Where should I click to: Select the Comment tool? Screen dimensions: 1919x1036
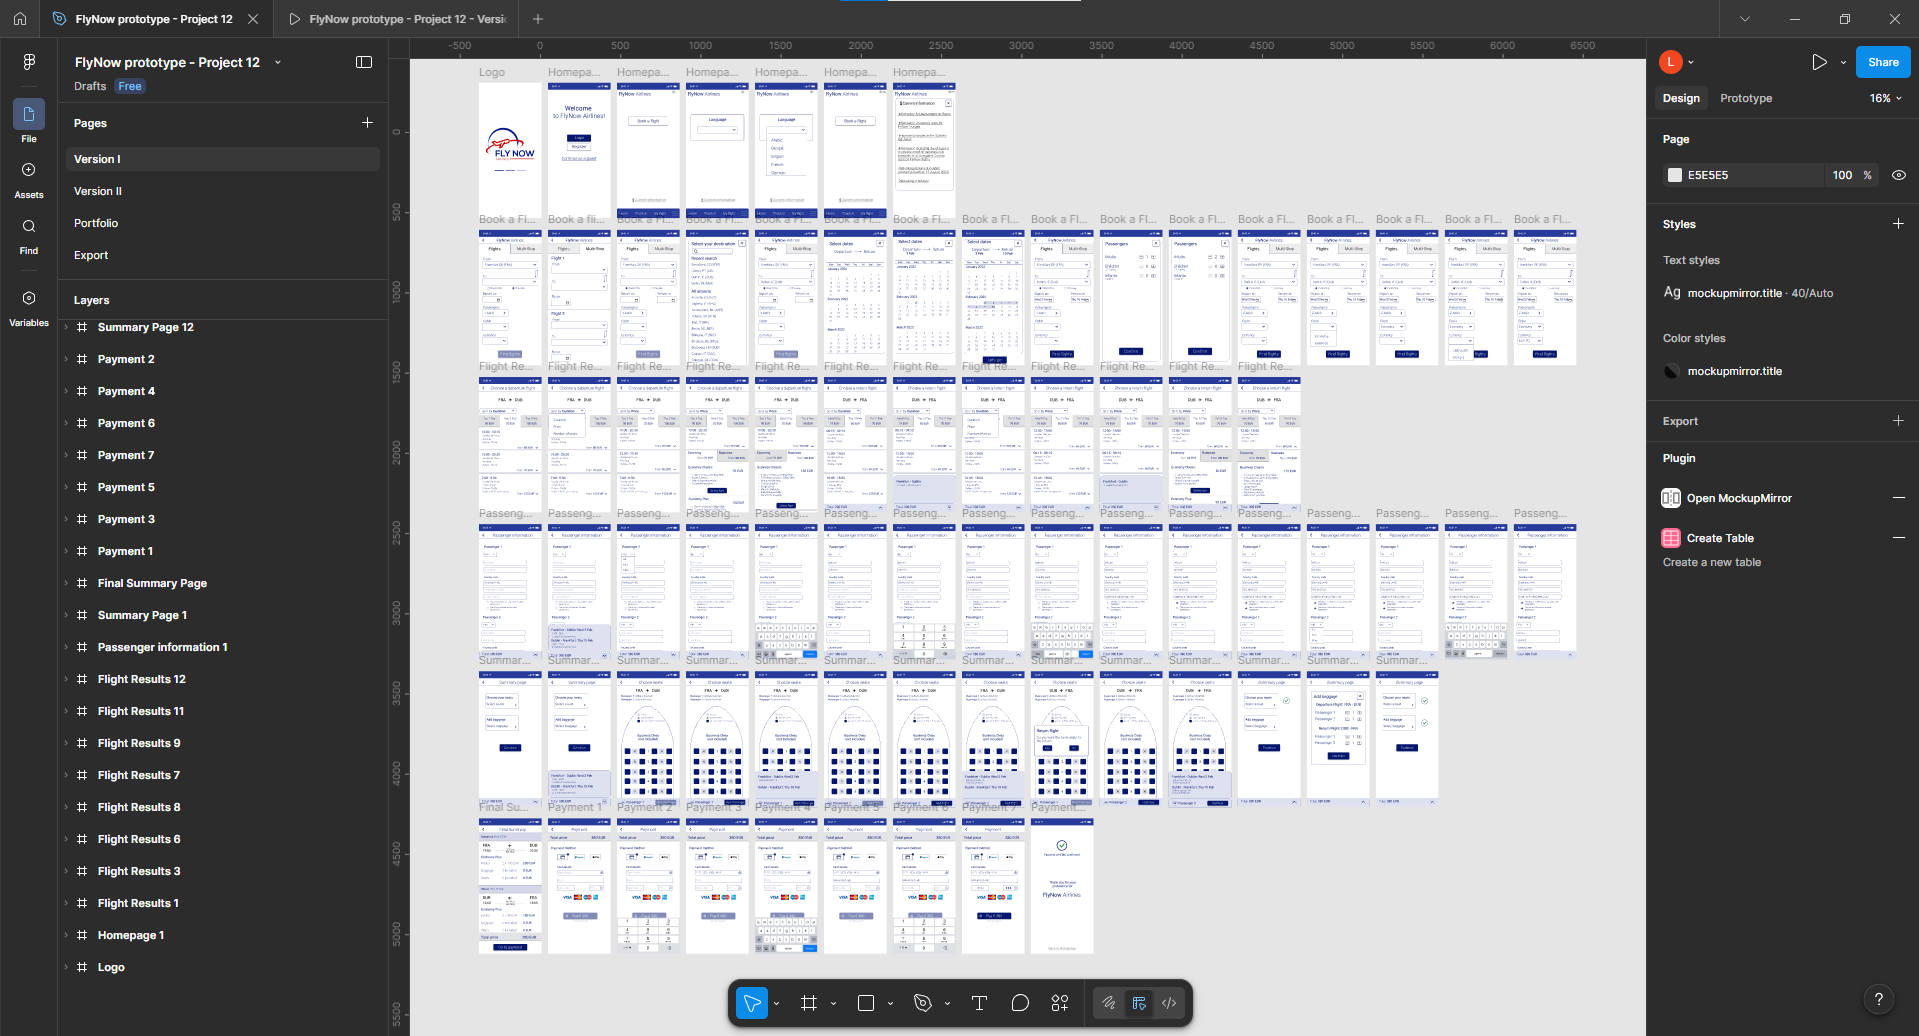click(1020, 1003)
